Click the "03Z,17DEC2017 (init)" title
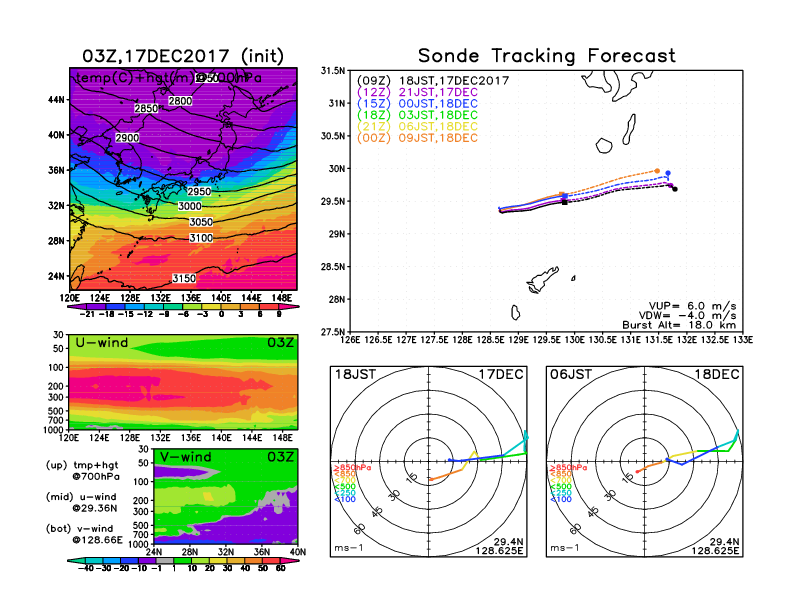Viewport: 792px width, 612px height. coord(183,56)
